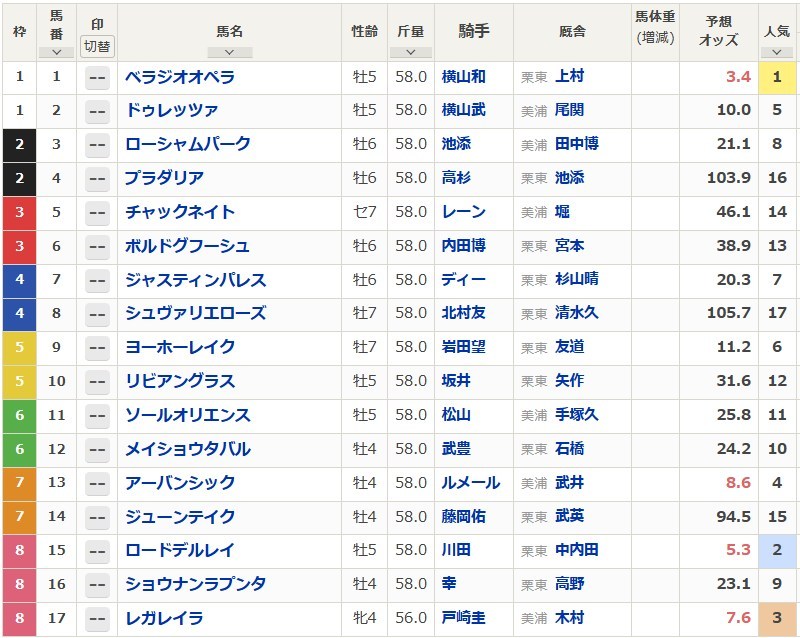View jockey profile for 戸崎圭
The height and width of the screenshot is (638, 800).
click(463, 618)
